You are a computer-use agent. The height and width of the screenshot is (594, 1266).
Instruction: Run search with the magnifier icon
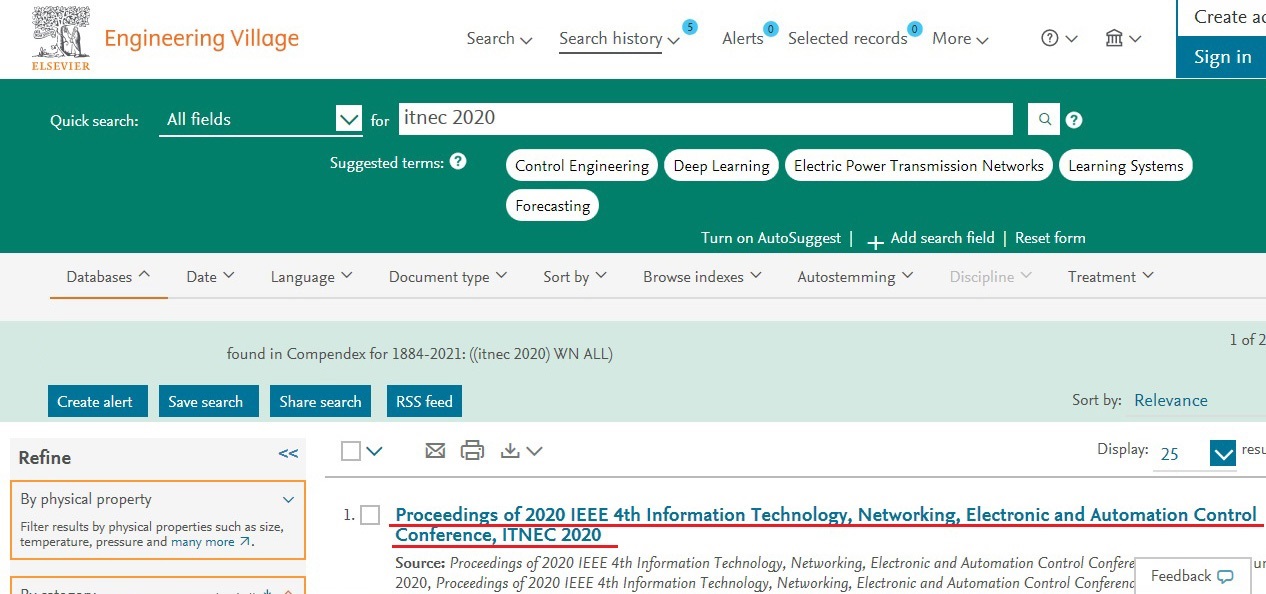1044,120
